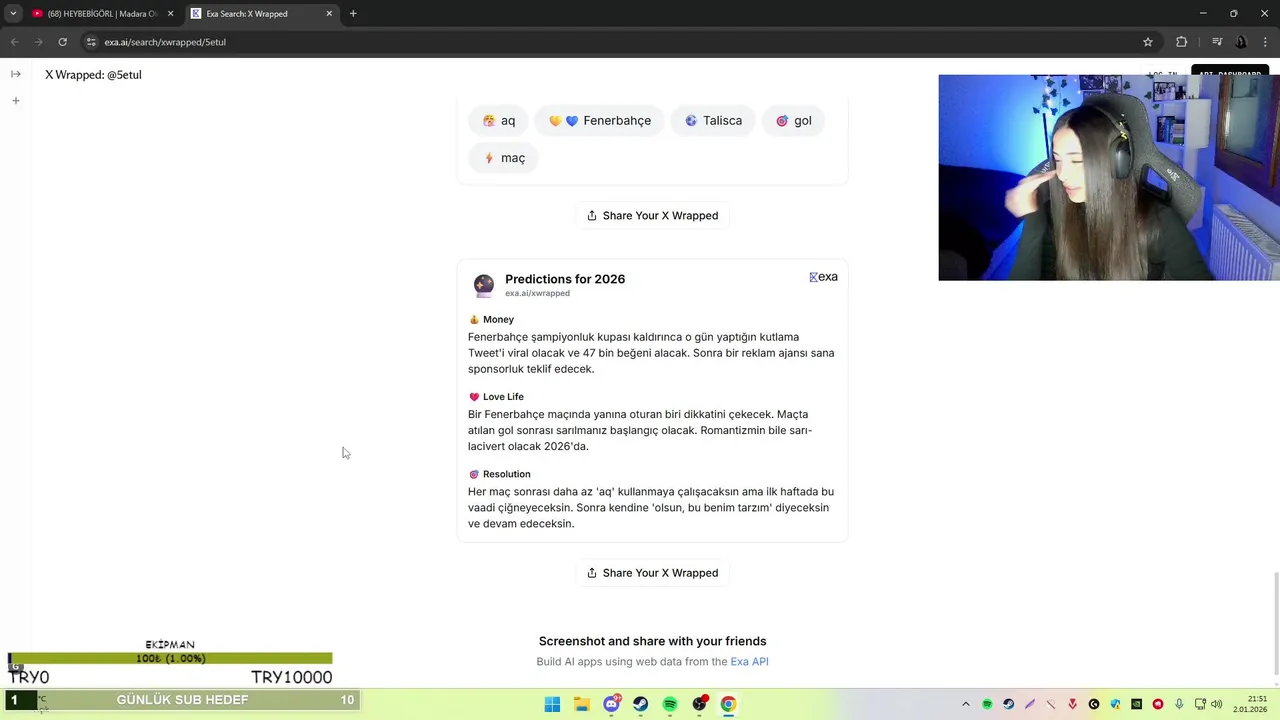This screenshot has width=1280, height=720.
Task: Click the GÜNLÜK SUB HEDEF goal bar
Action: pos(182,700)
